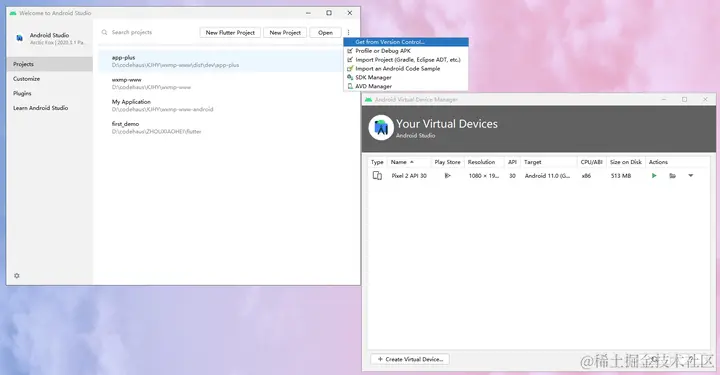Viewport: 720px width, 375px height.
Task: Click the Target column header
Action: click(x=549, y=162)
